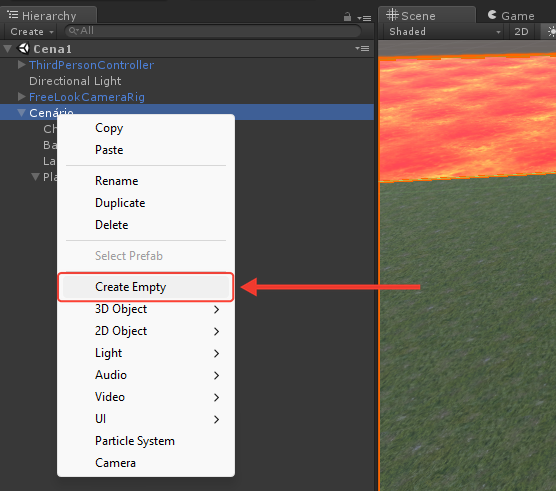Select the Hierarchy tab
The height and width of the screenshot is (491, 556).
coord(48,16)
